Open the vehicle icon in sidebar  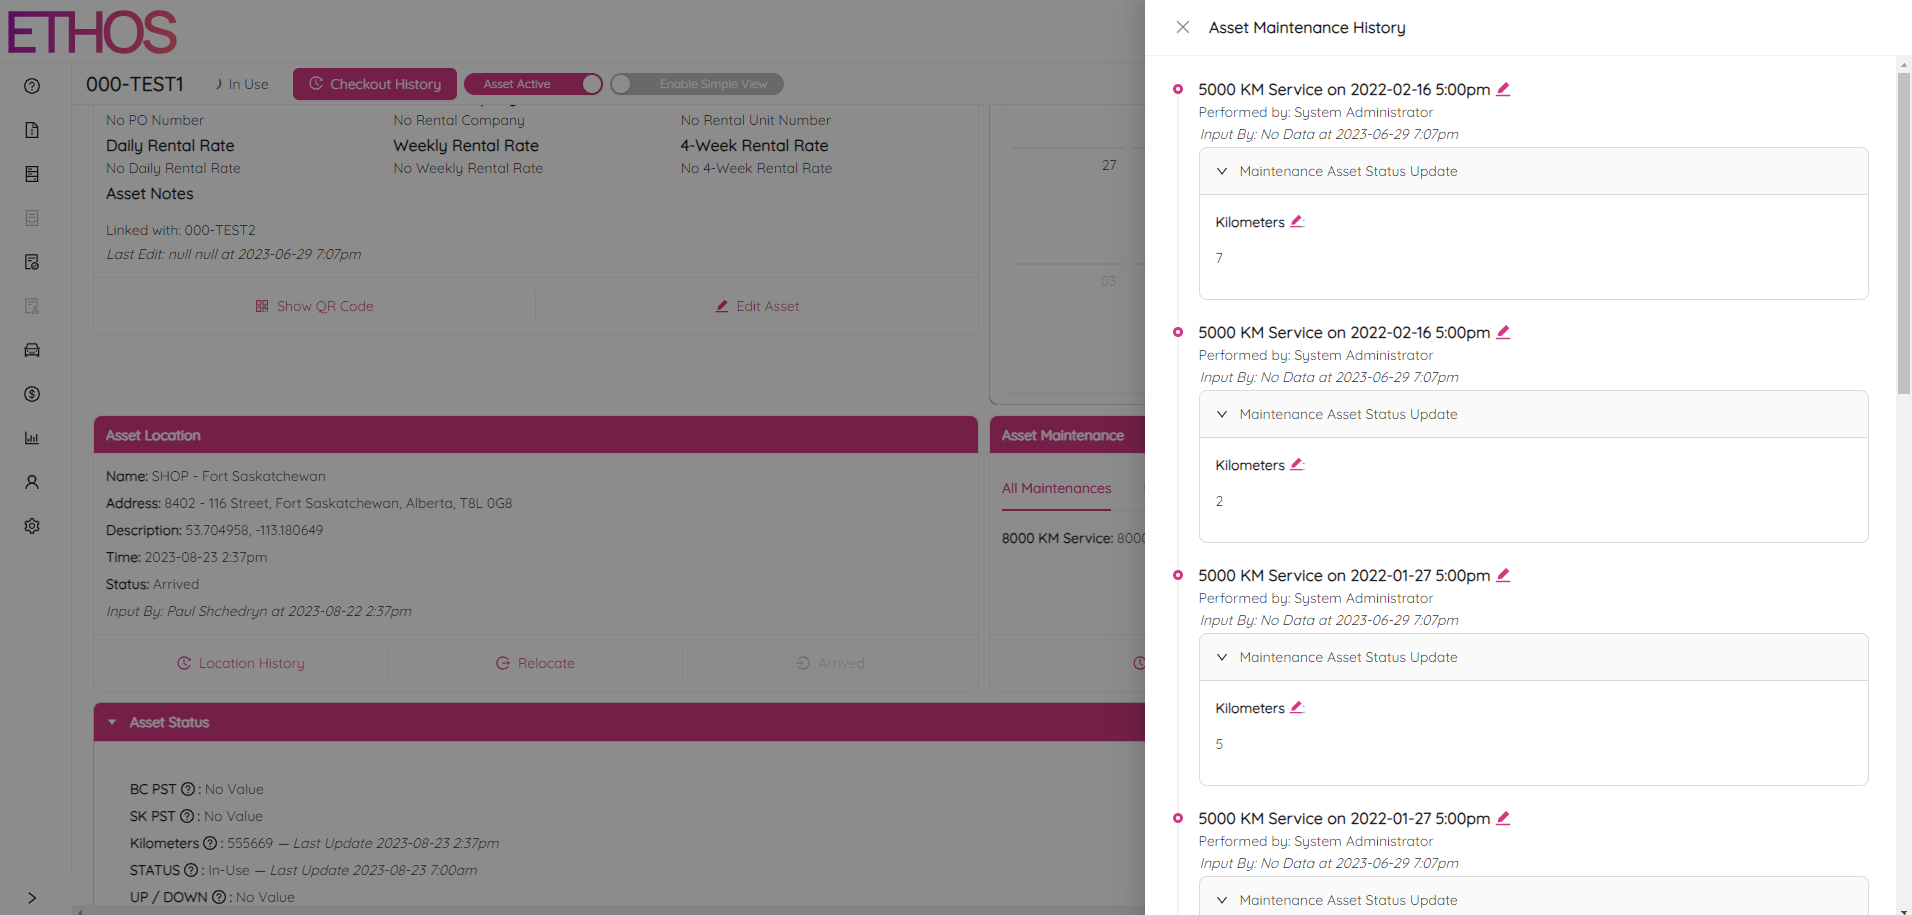[x=32, y=350]
